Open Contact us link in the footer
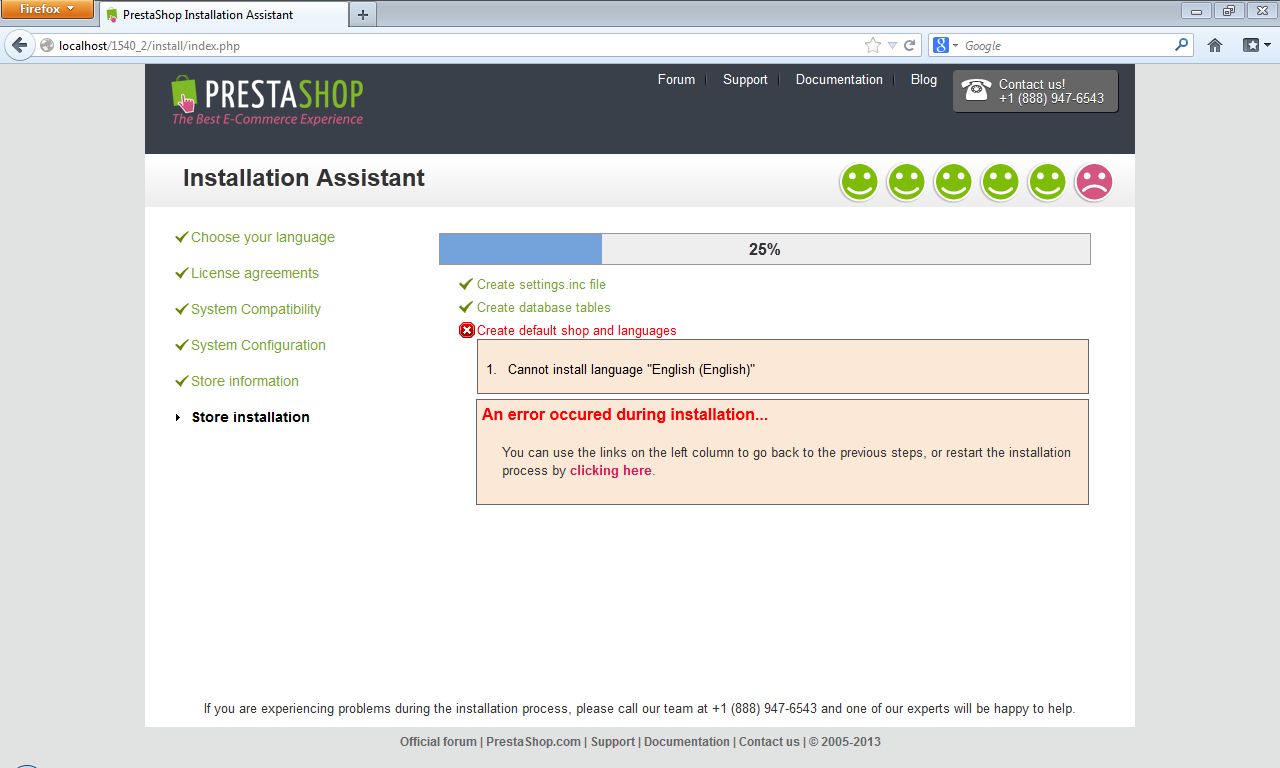 pos(769,742)
